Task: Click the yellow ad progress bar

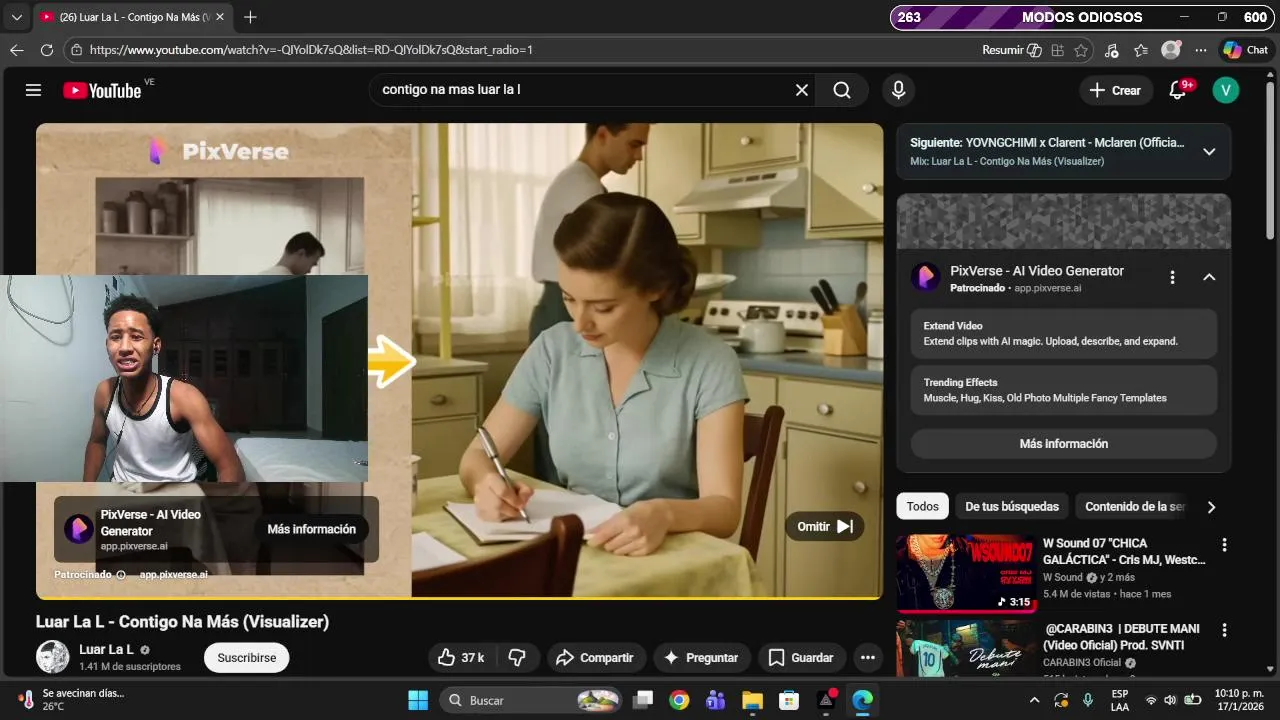Action: tap(459, 598)
